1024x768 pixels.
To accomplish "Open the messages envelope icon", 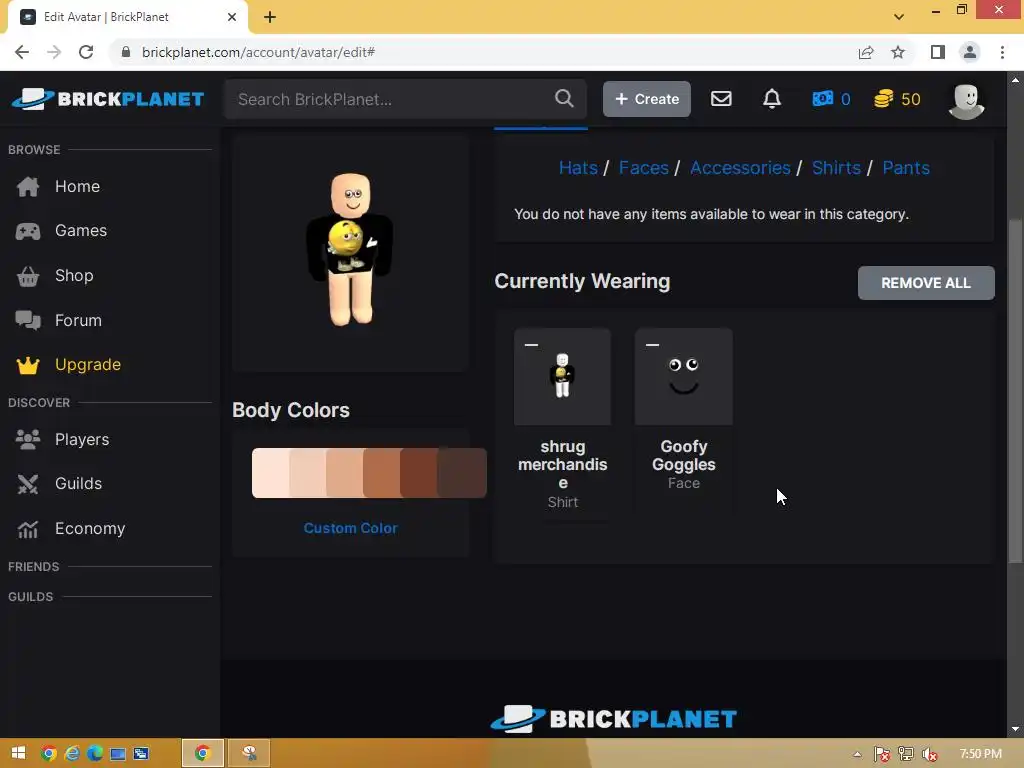I will click(x=721, y=99).
